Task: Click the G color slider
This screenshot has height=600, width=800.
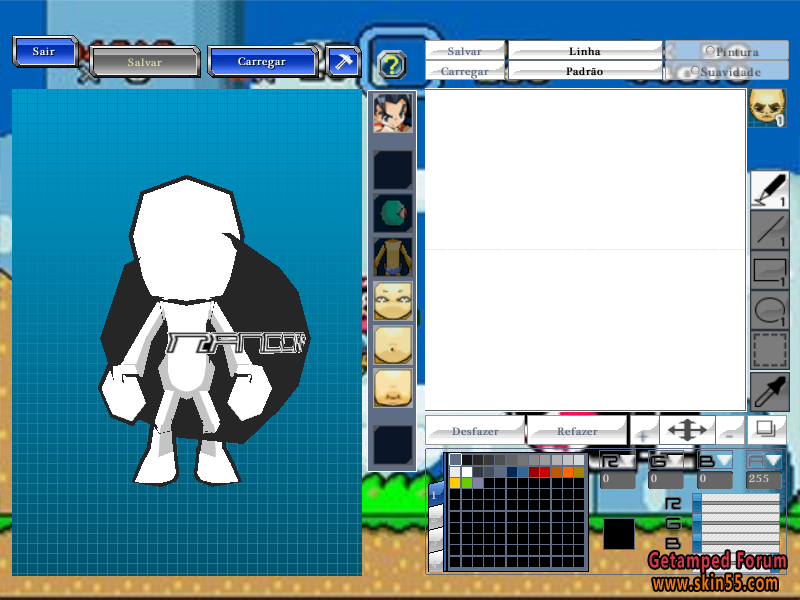Action: tap(736, 523)
